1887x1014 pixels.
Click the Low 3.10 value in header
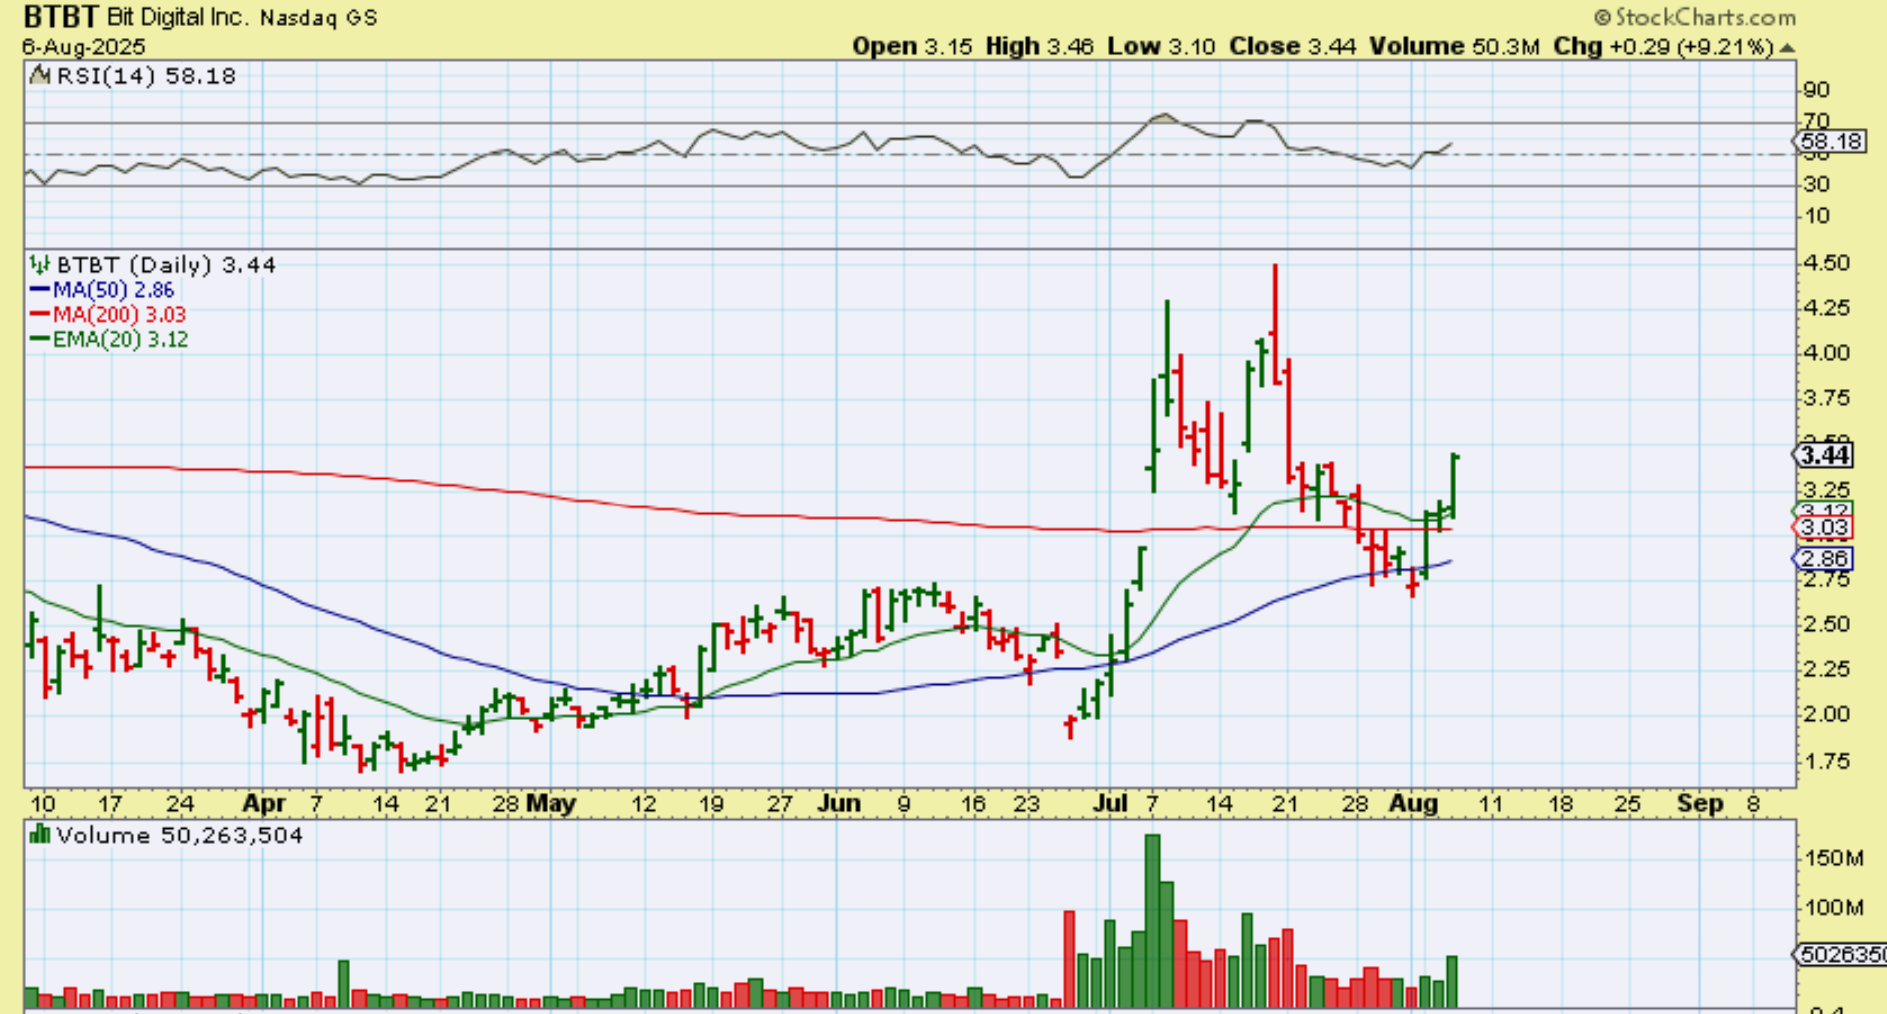(1162, 46)
